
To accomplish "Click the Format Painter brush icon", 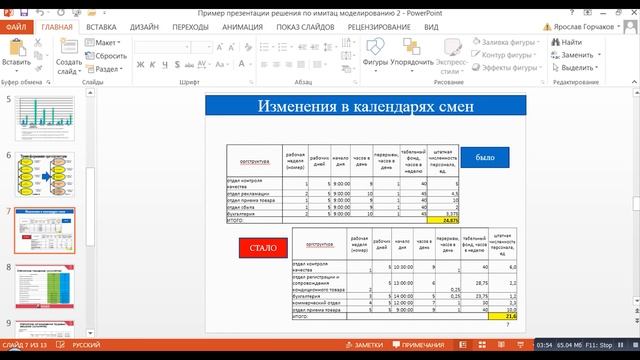I will coord(38,68).
